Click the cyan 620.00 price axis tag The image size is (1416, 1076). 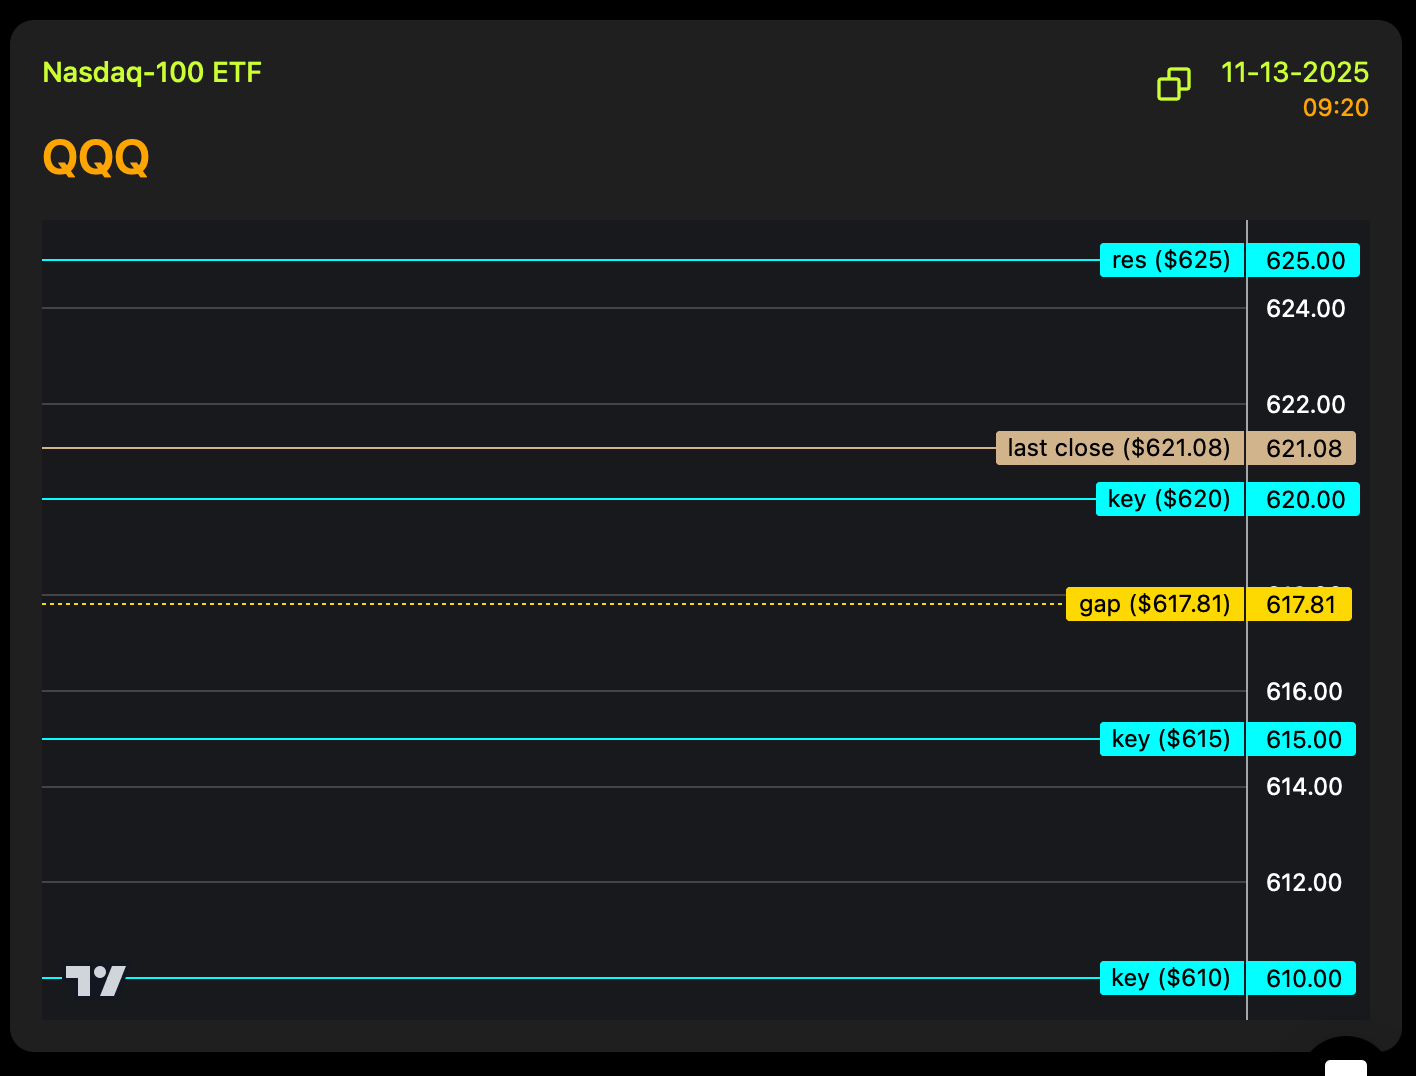point(1304,500)
